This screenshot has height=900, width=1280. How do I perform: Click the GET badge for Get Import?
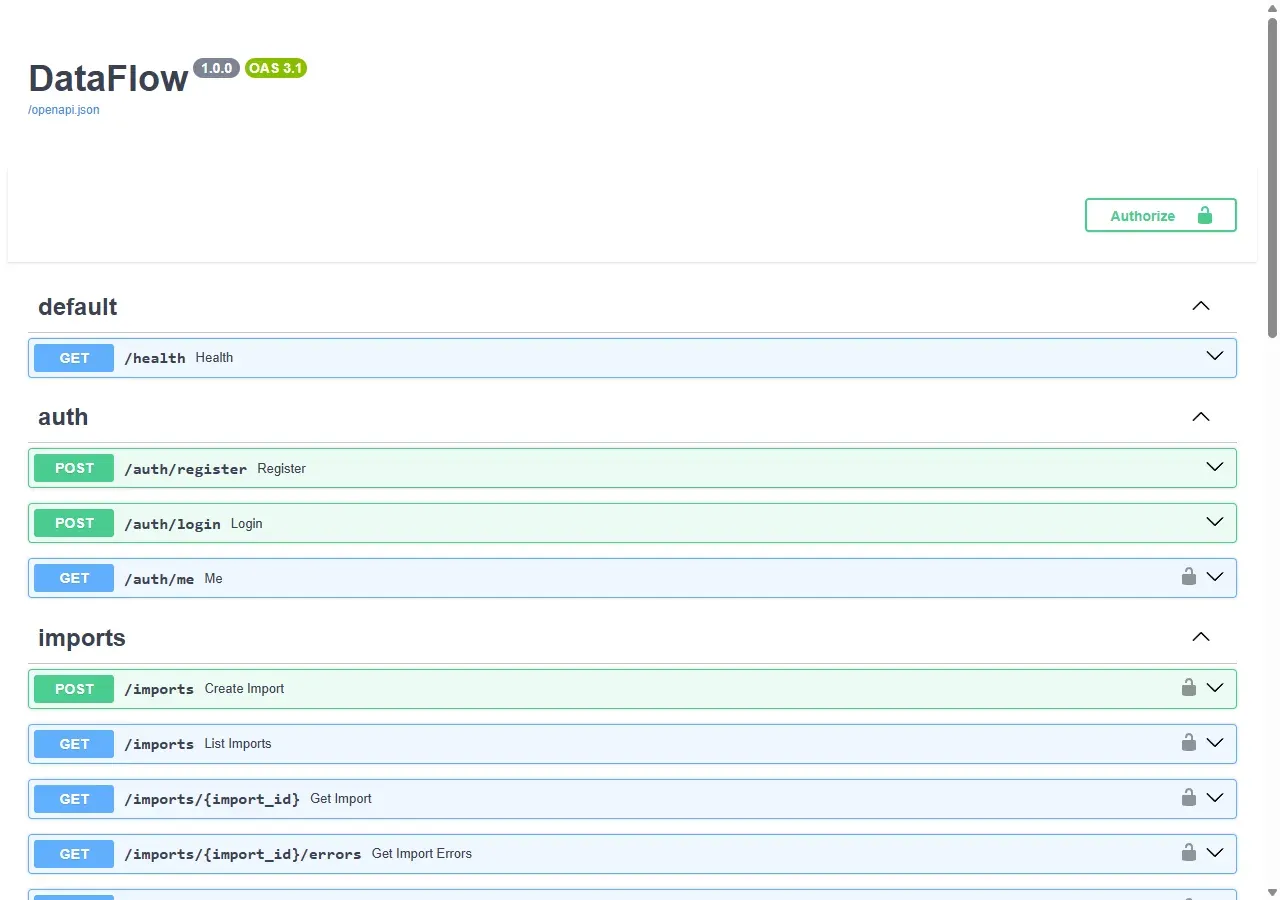[74, 799]
